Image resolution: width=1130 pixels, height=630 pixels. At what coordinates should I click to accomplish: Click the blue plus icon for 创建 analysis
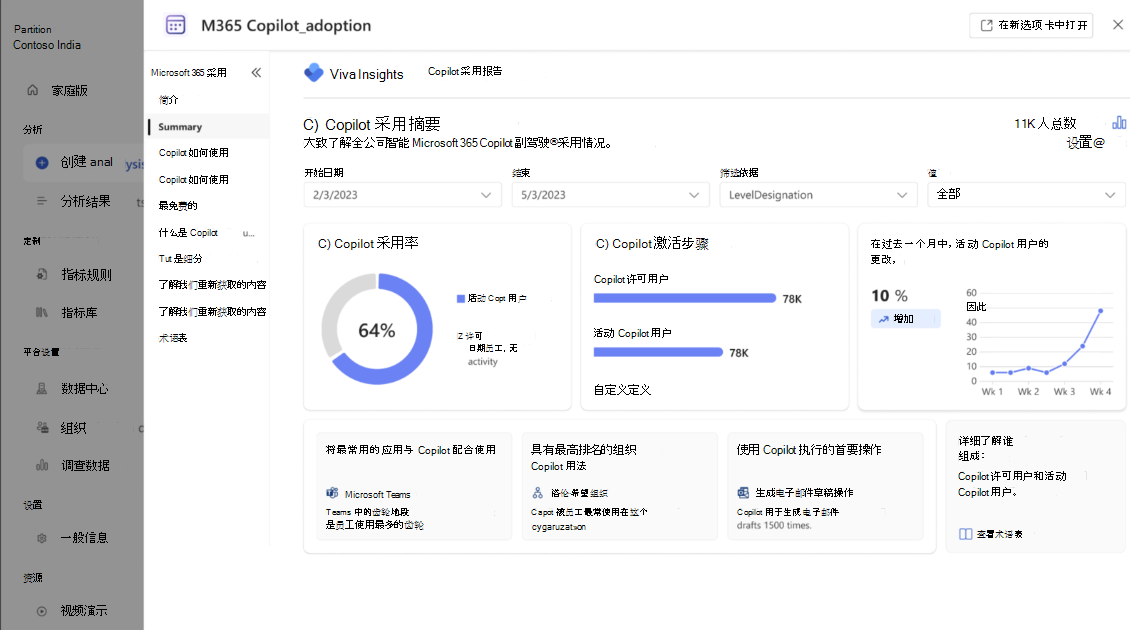42,162
